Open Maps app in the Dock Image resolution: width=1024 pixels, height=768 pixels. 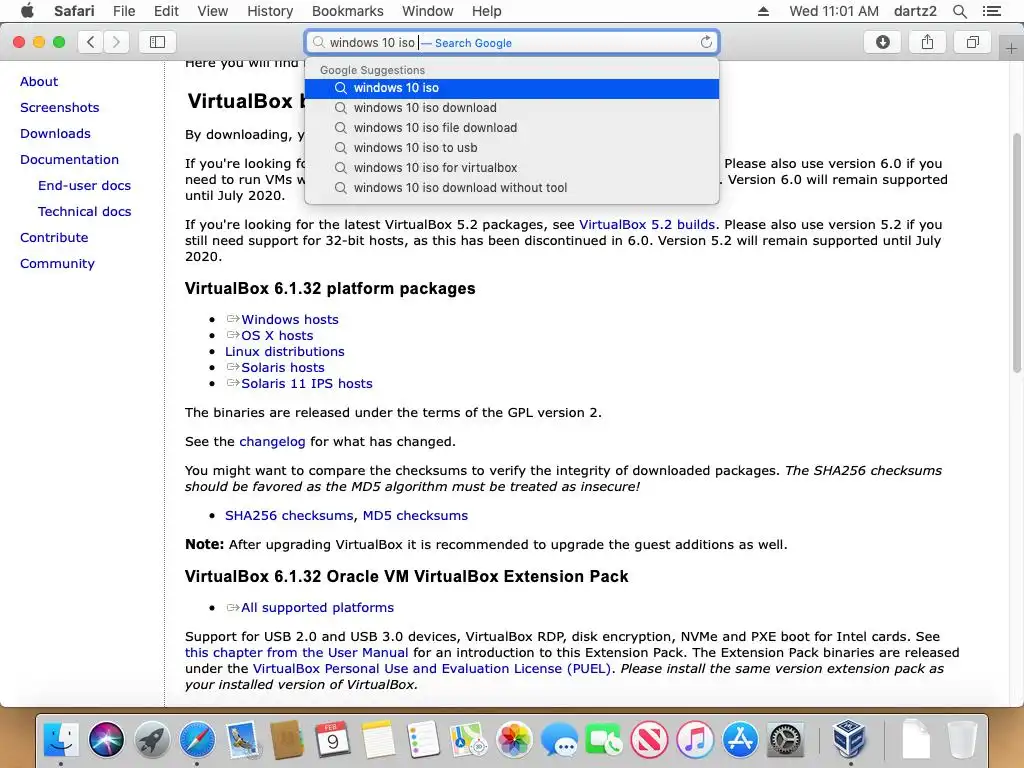pyautogui.click(x=469, y=739)
